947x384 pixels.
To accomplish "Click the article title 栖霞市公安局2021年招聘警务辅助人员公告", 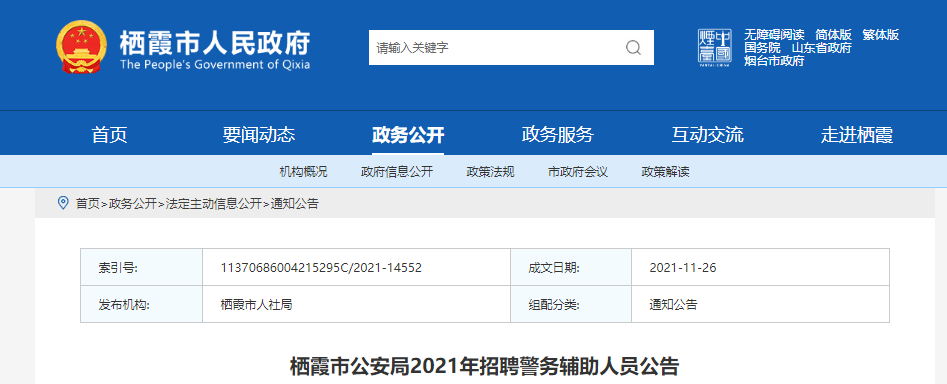I will pyautogui.click(x=485, y=366).
